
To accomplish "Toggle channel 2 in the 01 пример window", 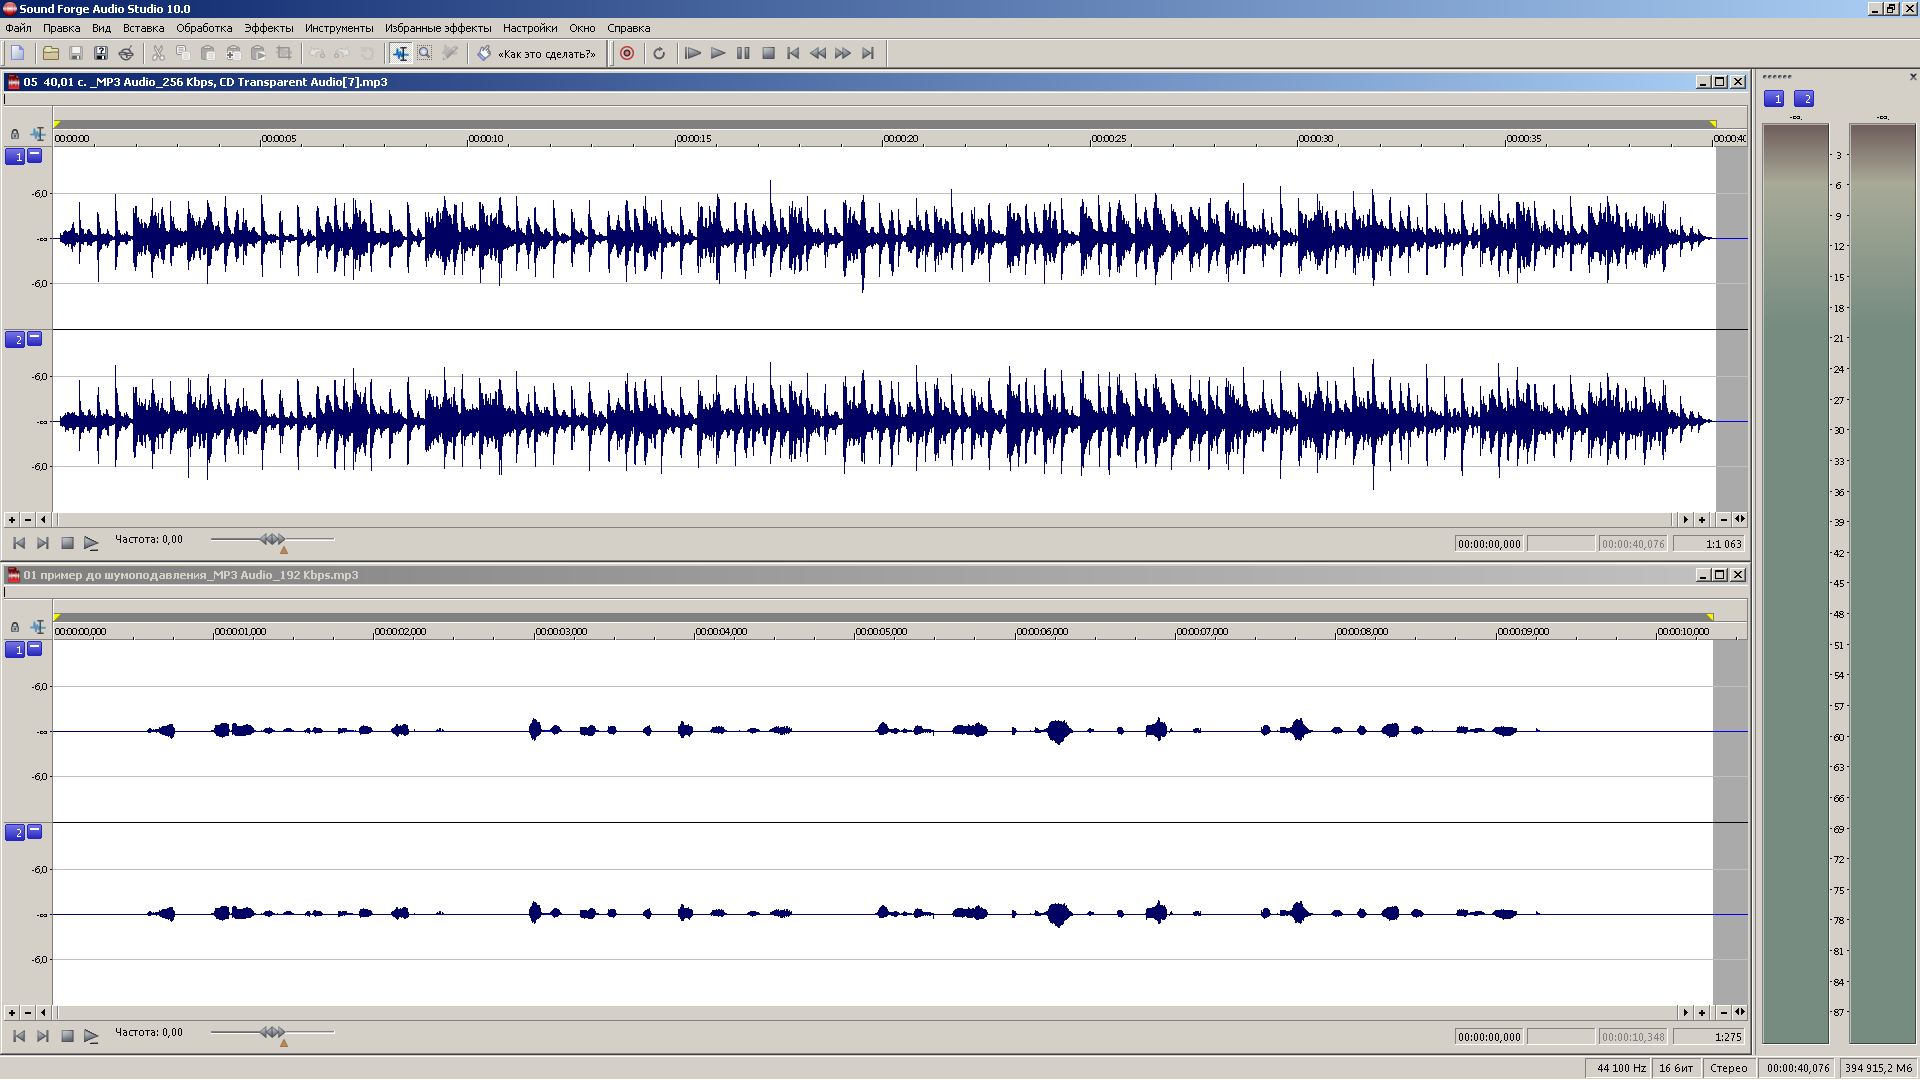I will click(15, 833).
